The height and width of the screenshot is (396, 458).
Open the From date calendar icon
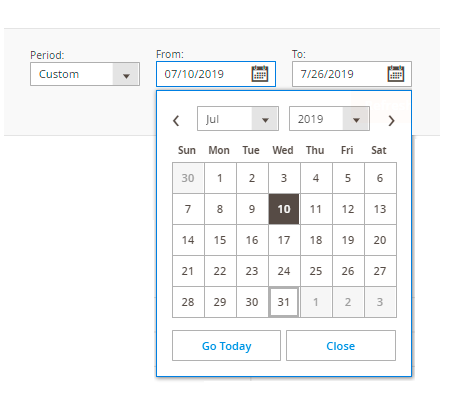tap(260, 74)
